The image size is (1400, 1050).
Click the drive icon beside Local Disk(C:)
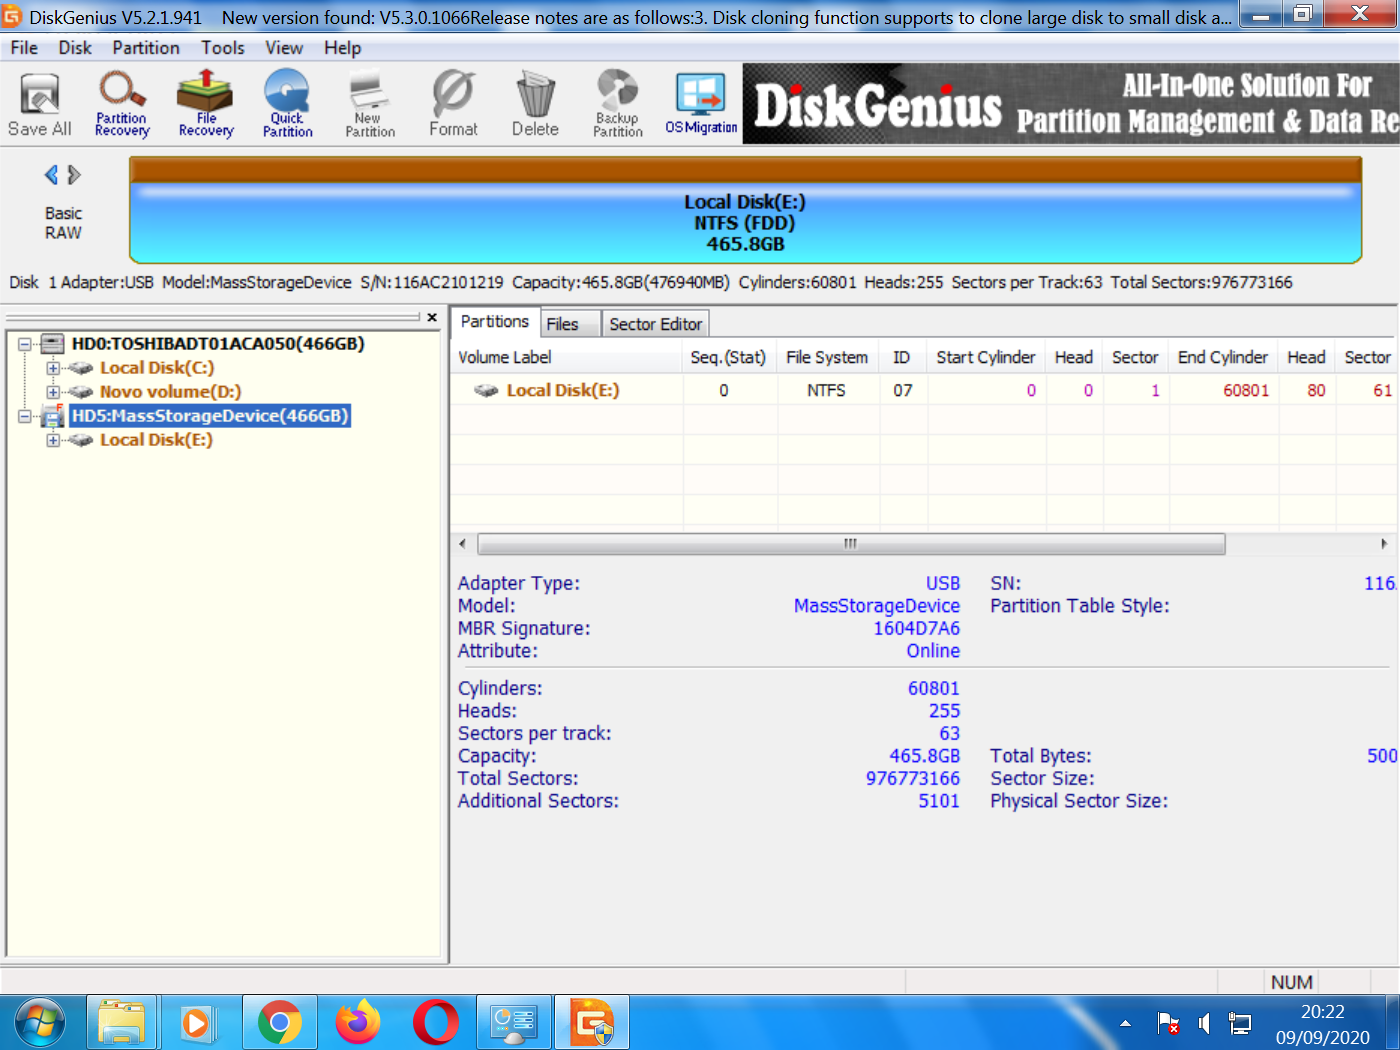(x=81, y=368)
